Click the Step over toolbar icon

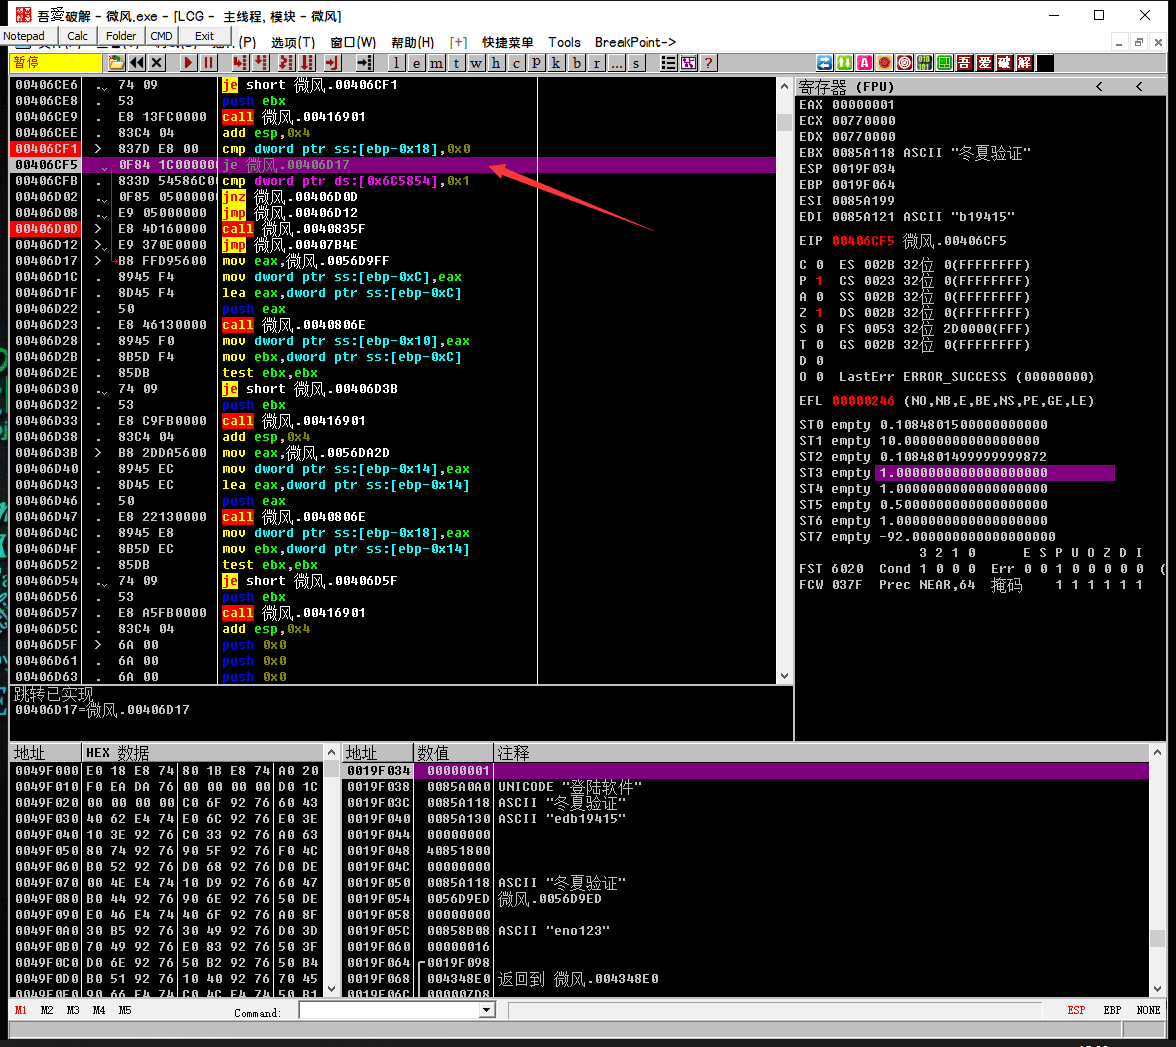[x=260, y=63]
